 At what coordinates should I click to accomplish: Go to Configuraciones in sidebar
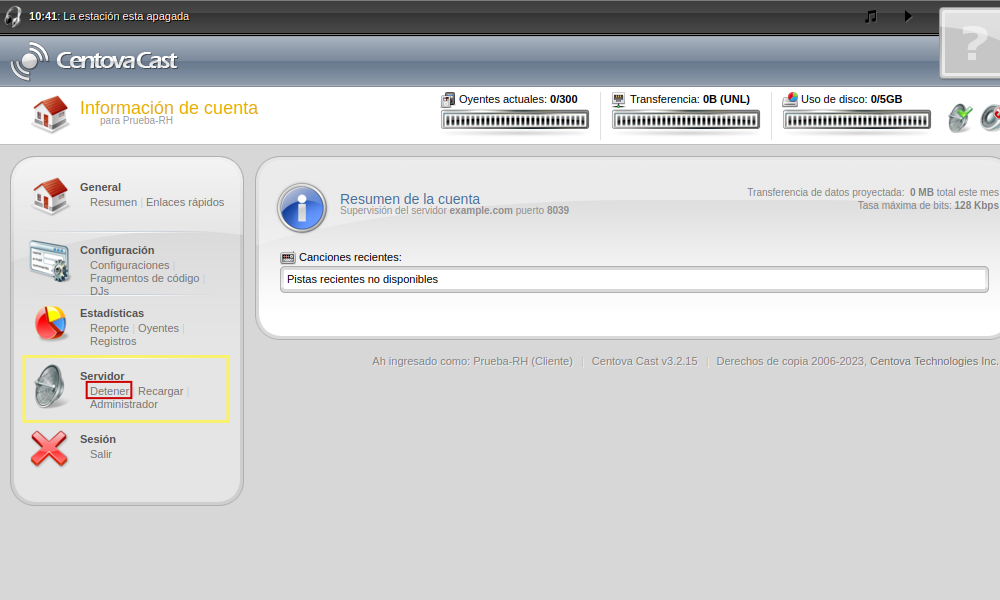point(129,265)
